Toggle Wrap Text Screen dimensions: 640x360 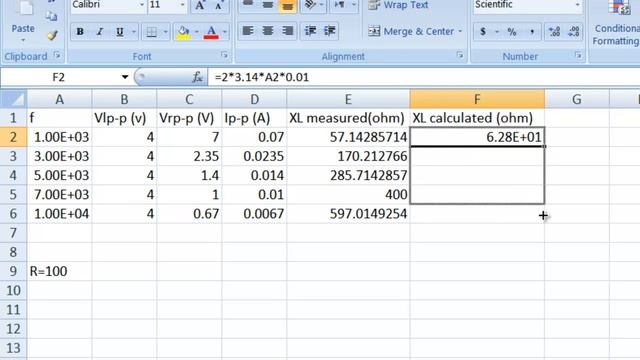[398, 5]
